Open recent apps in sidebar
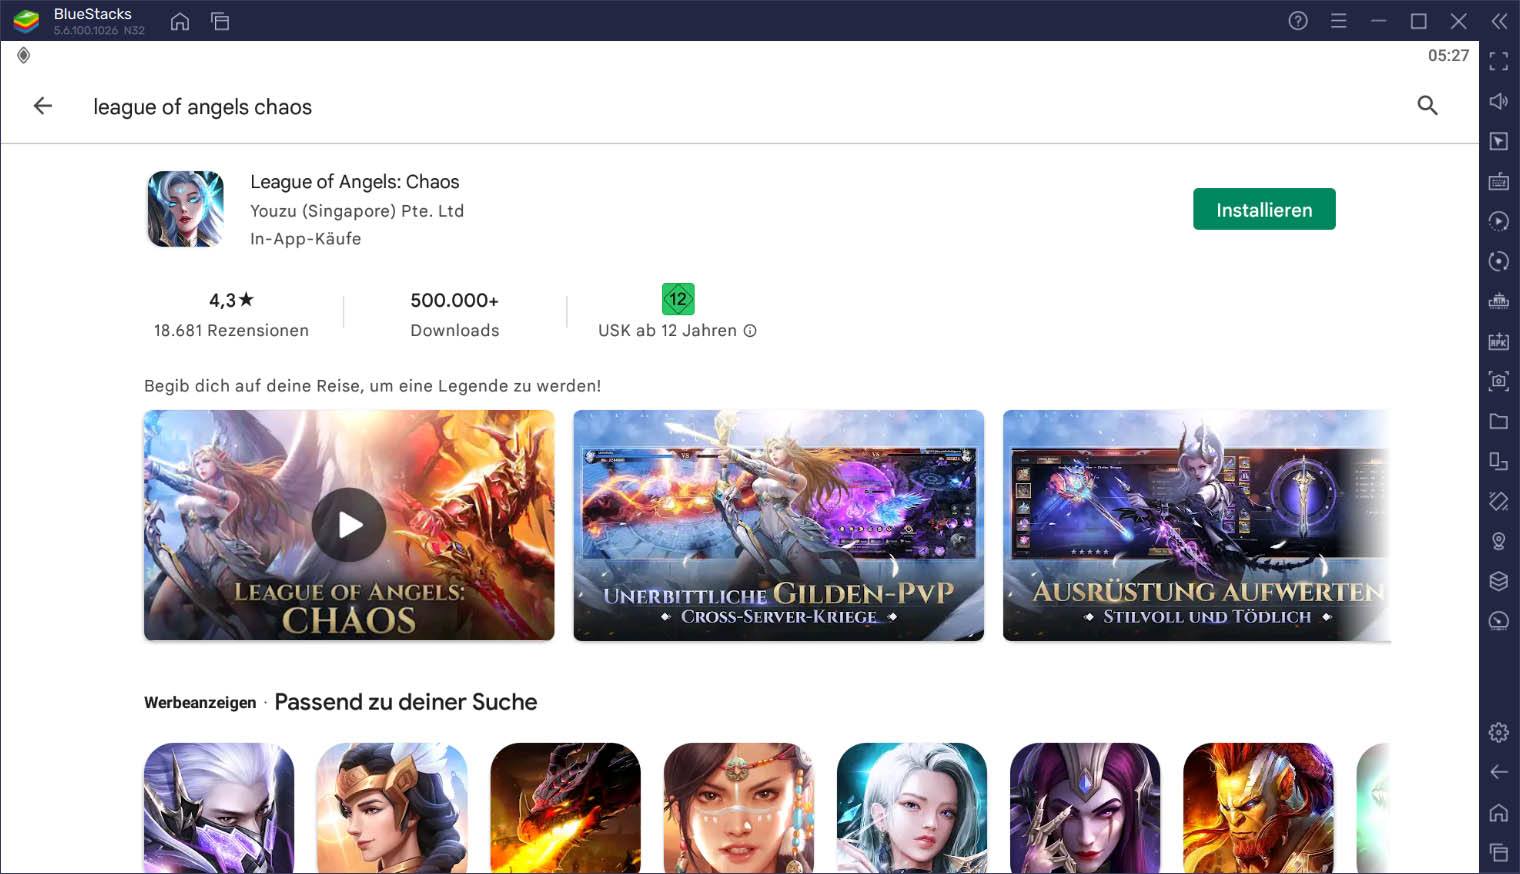This screenshot has height=874, width=1520. pyautogui.click(x=1498, y=852)
